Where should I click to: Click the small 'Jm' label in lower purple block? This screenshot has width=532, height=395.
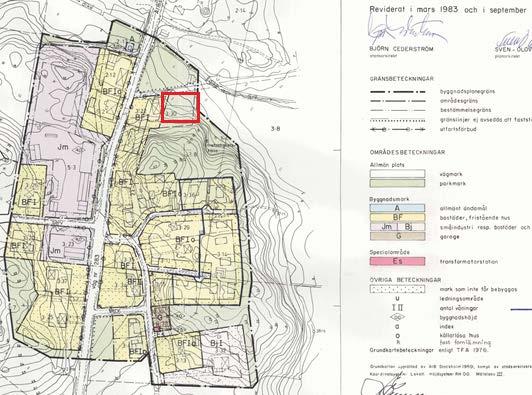[55, 251]
